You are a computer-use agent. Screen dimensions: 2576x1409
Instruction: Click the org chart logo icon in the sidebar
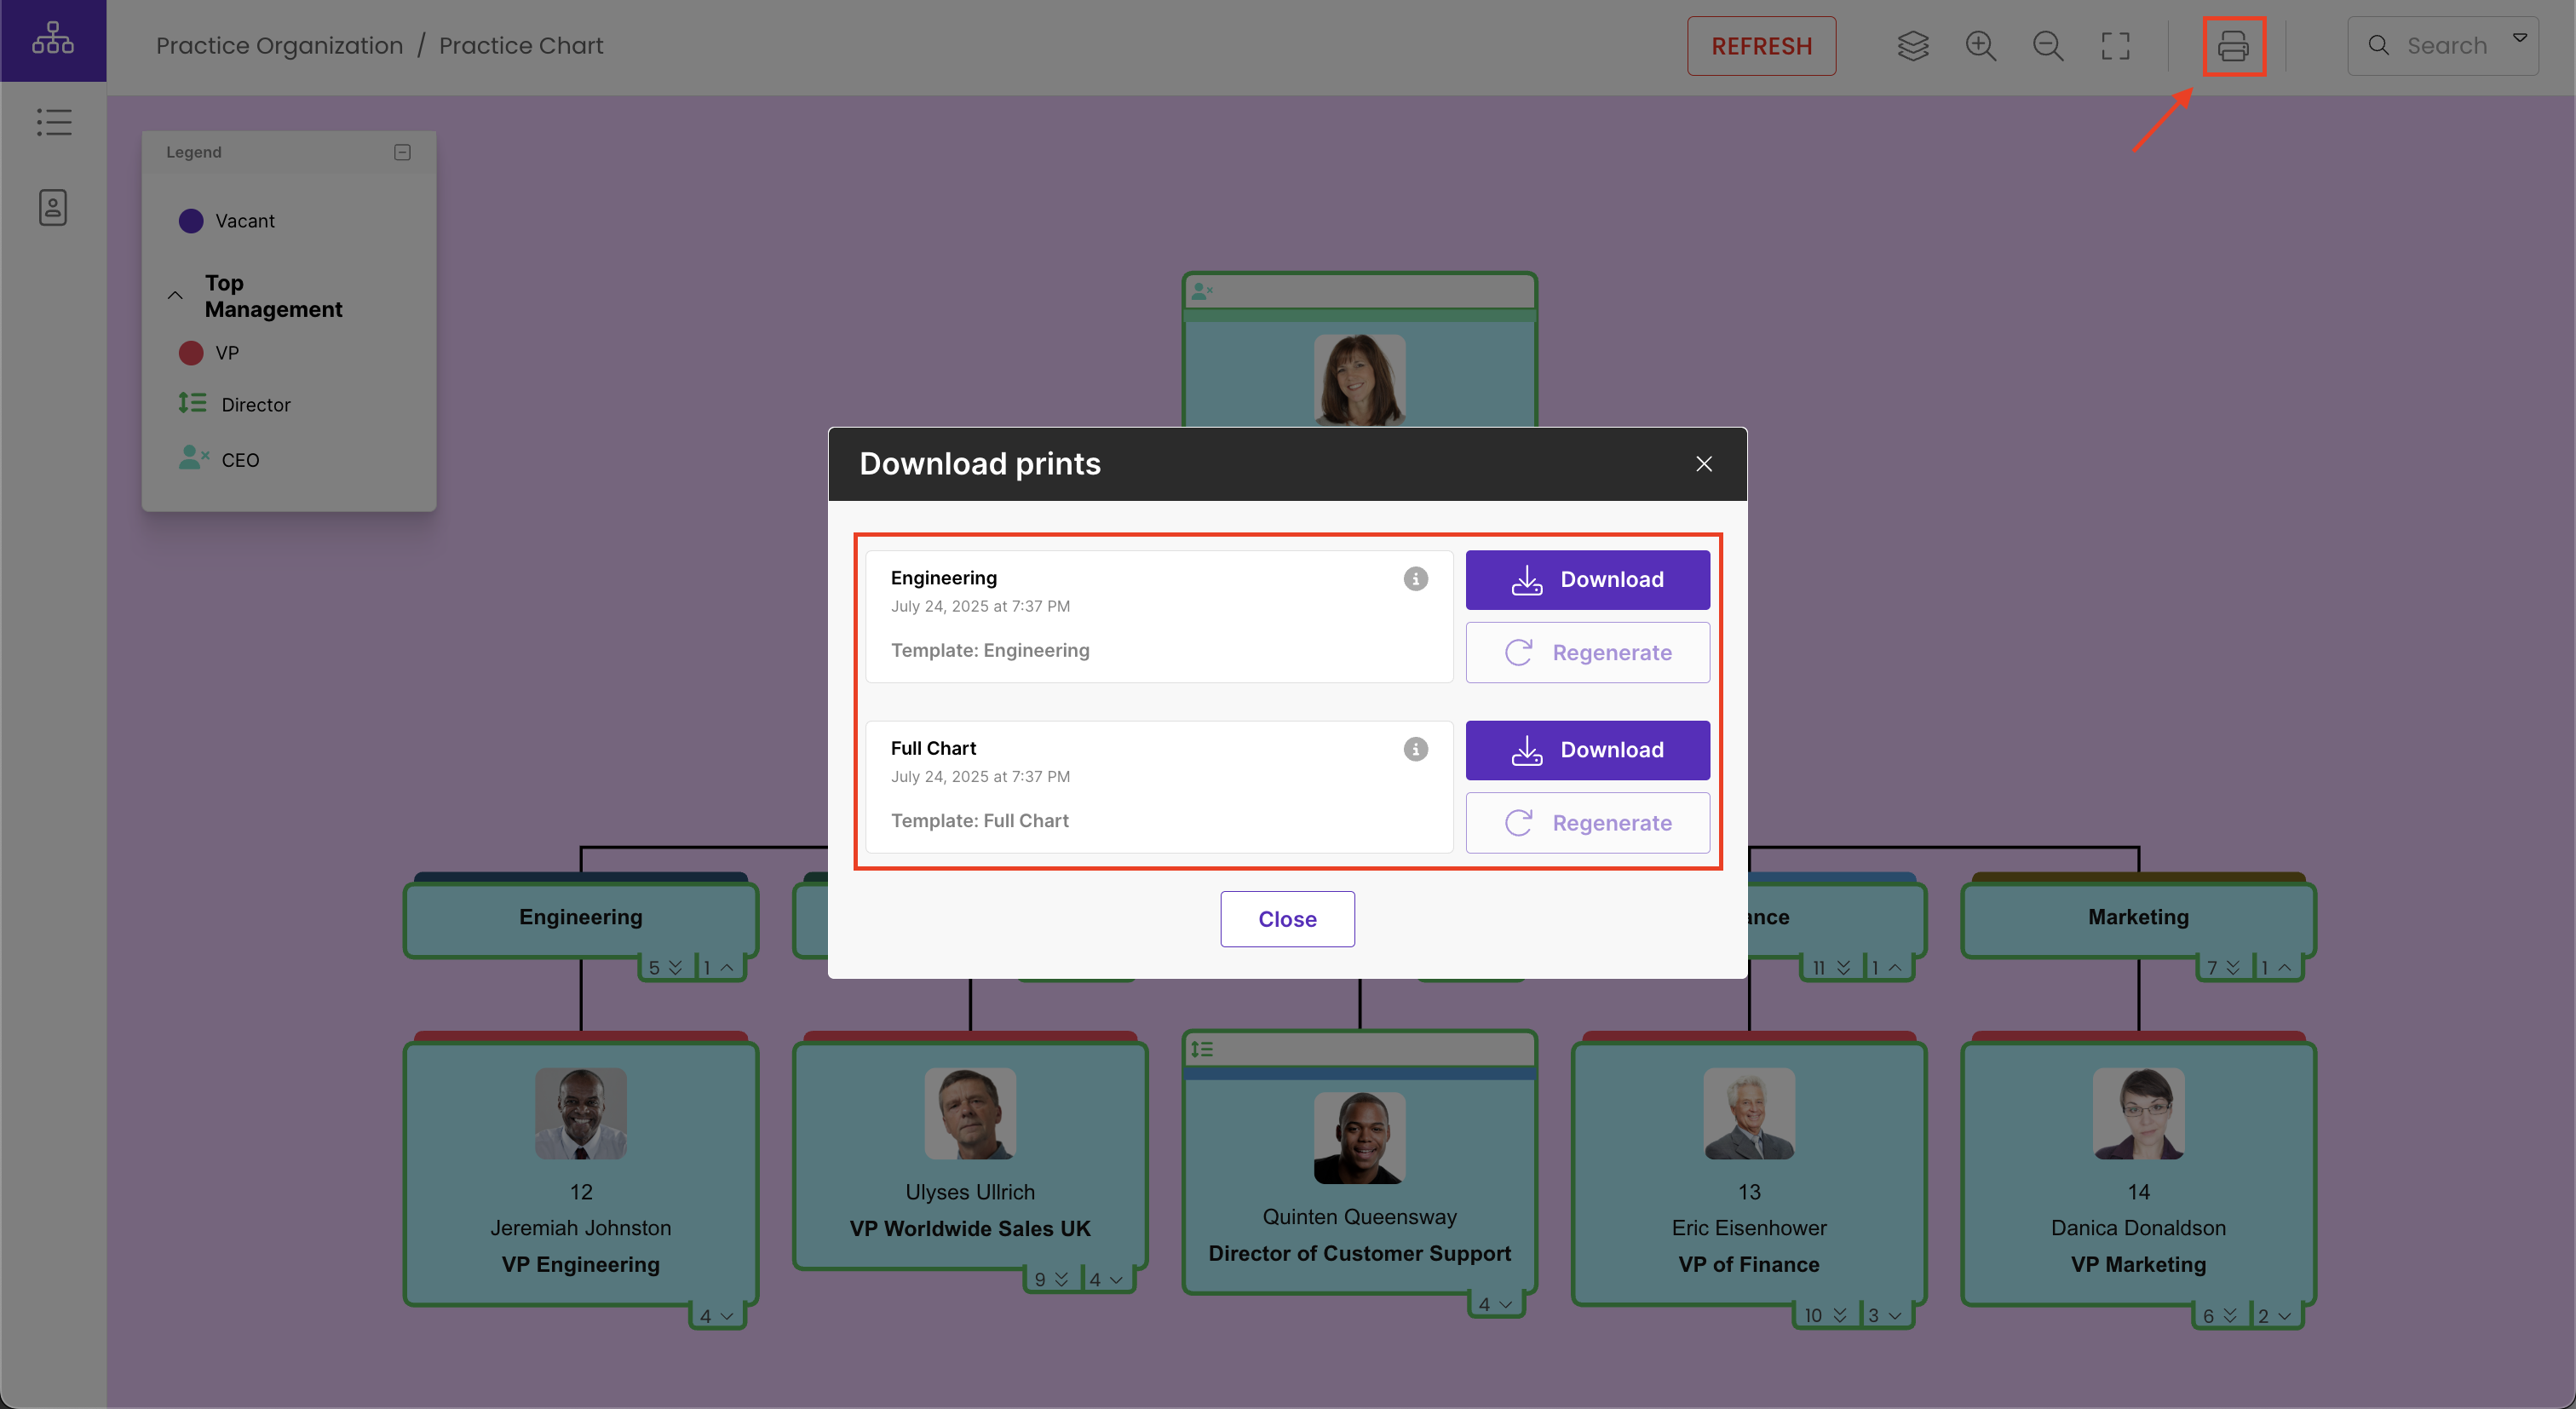(x=53, y=40)
